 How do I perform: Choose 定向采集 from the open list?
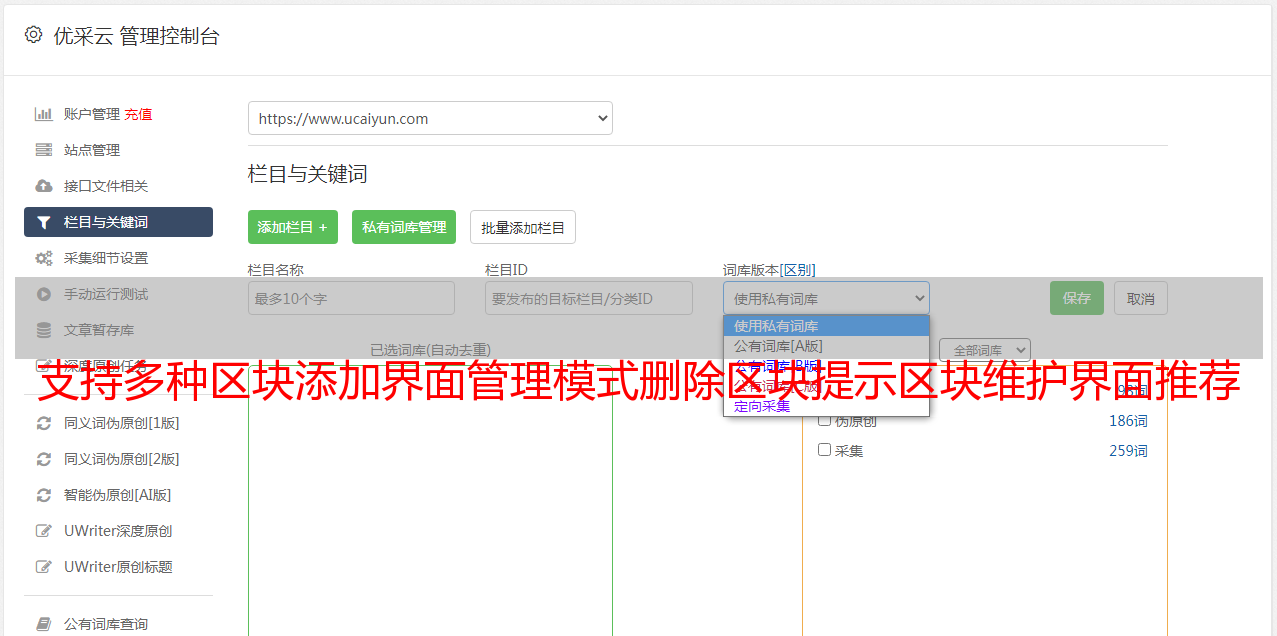[826, 406]
